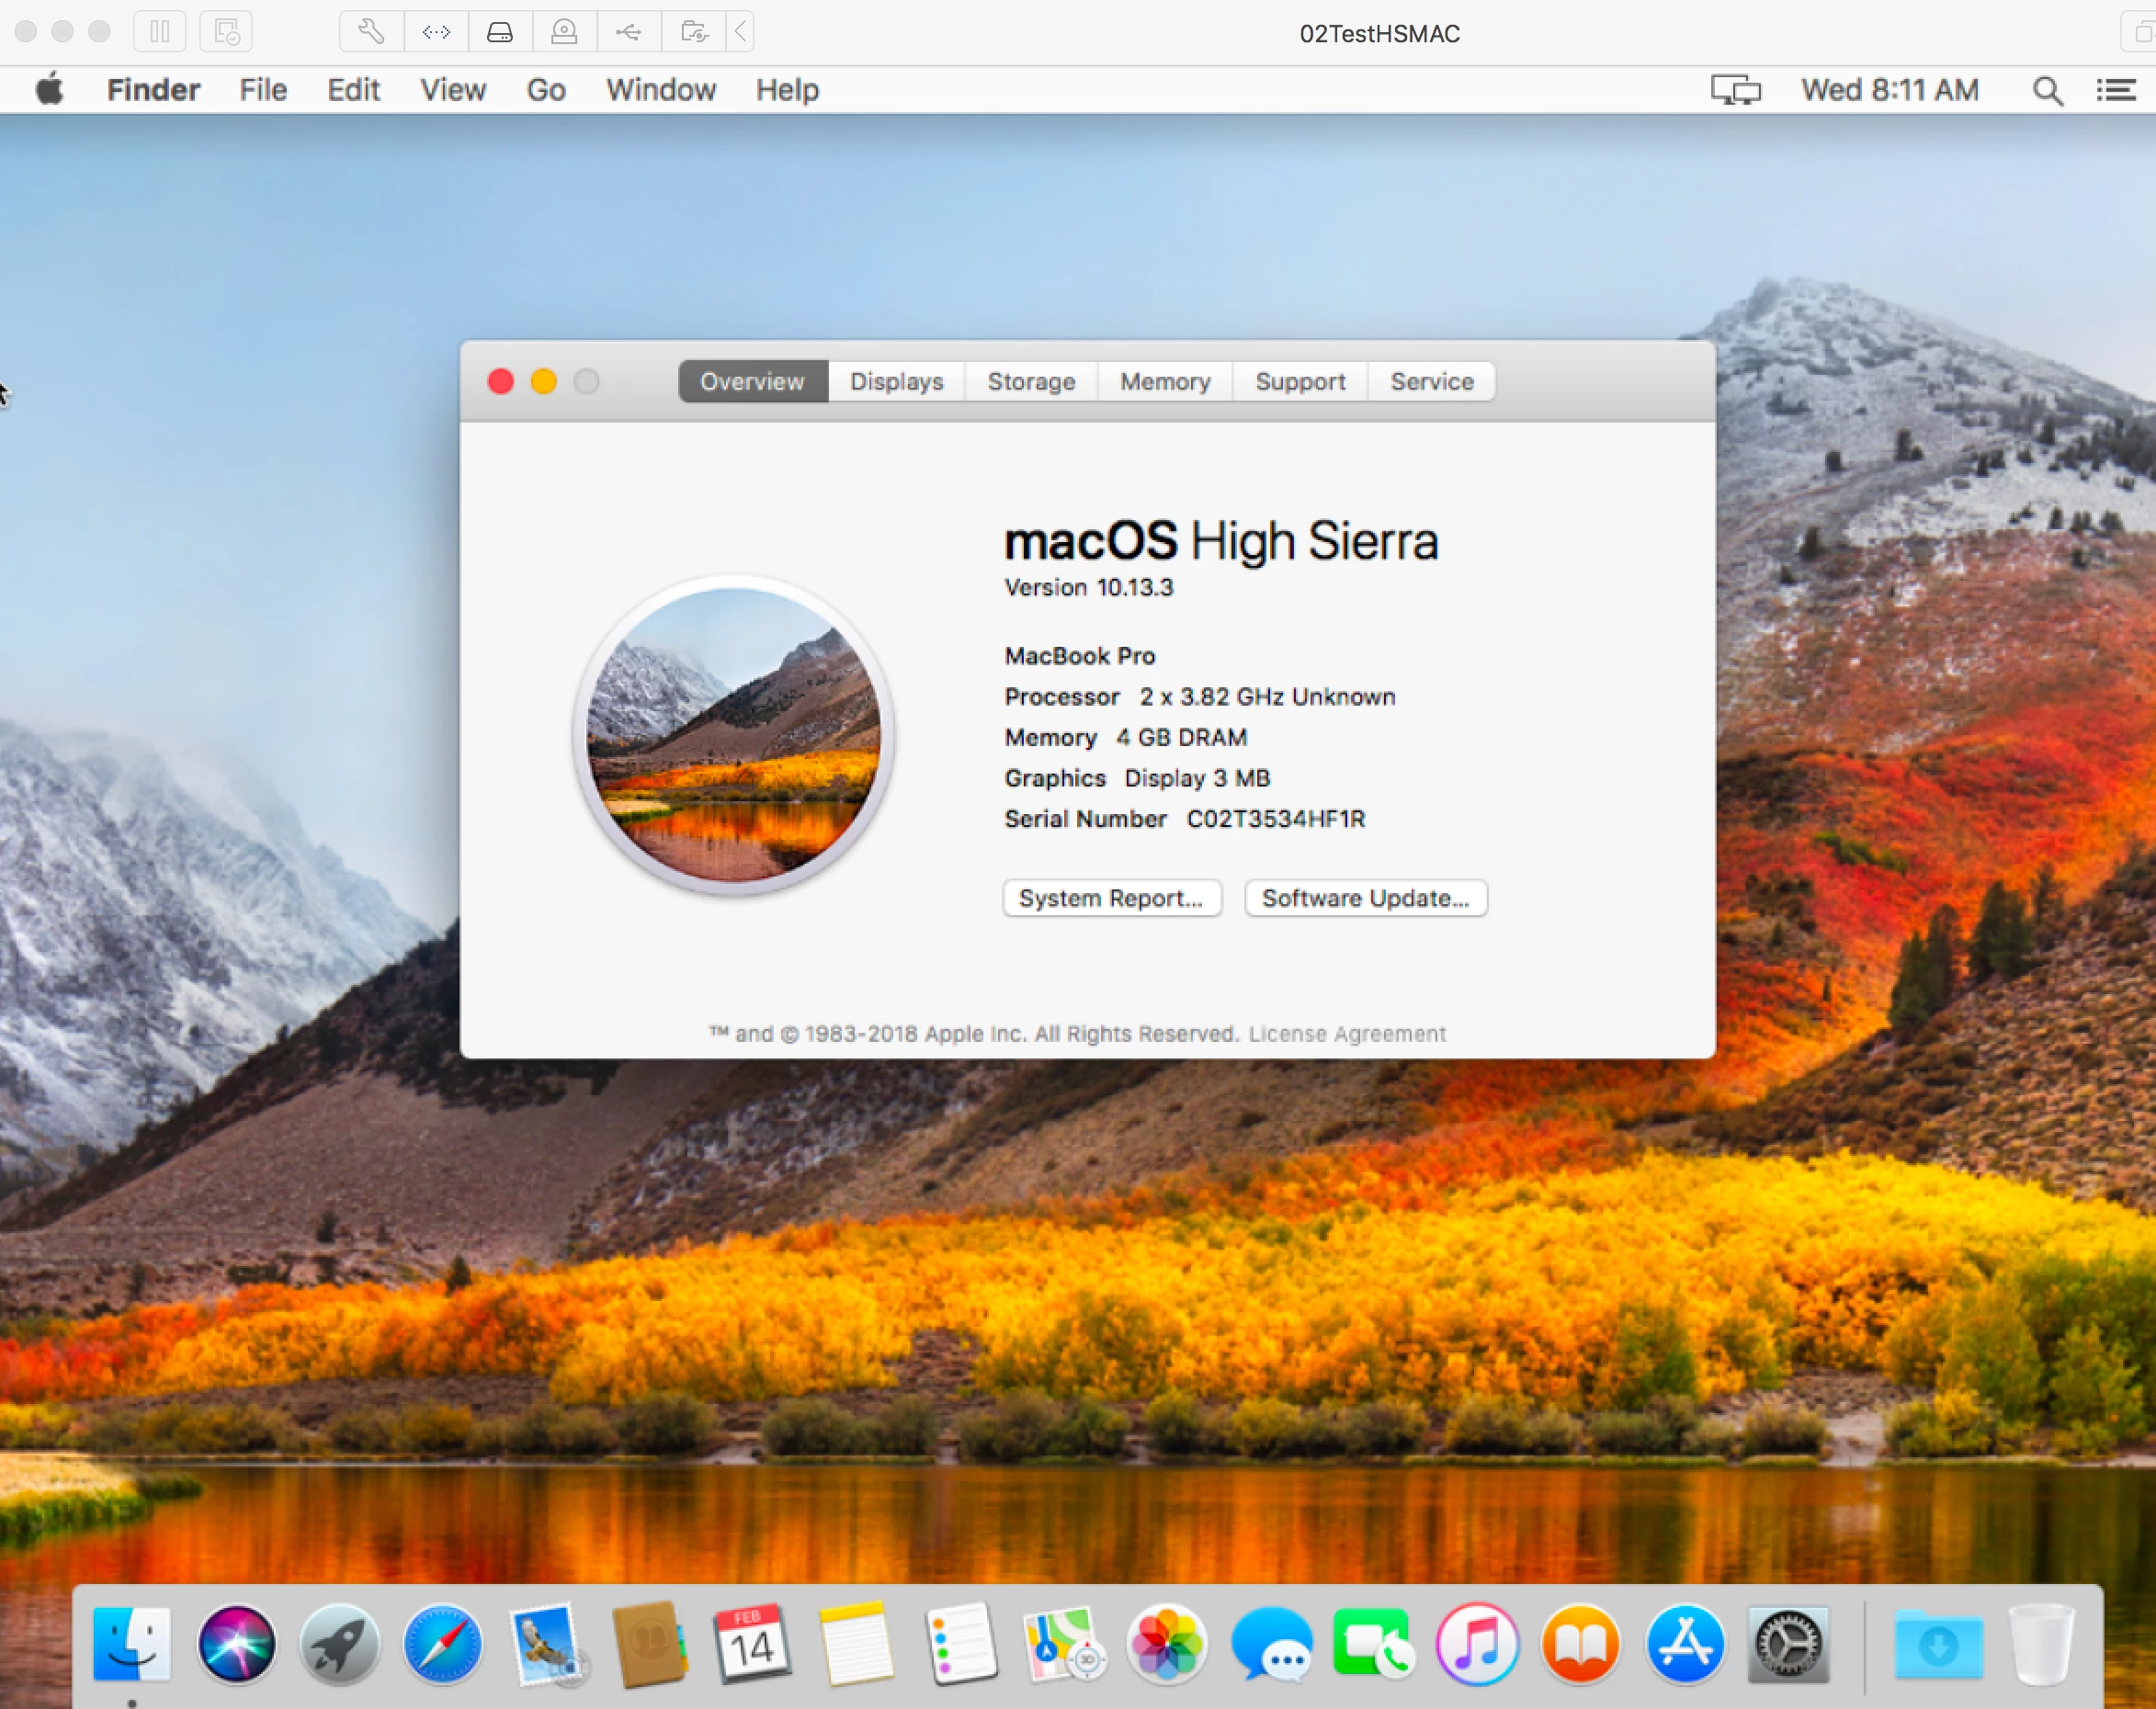Image resolution: width=2156 pixels, height=1709 pixels.
Task: Open the App Store icon
Action: [x=1684, y=1645]
